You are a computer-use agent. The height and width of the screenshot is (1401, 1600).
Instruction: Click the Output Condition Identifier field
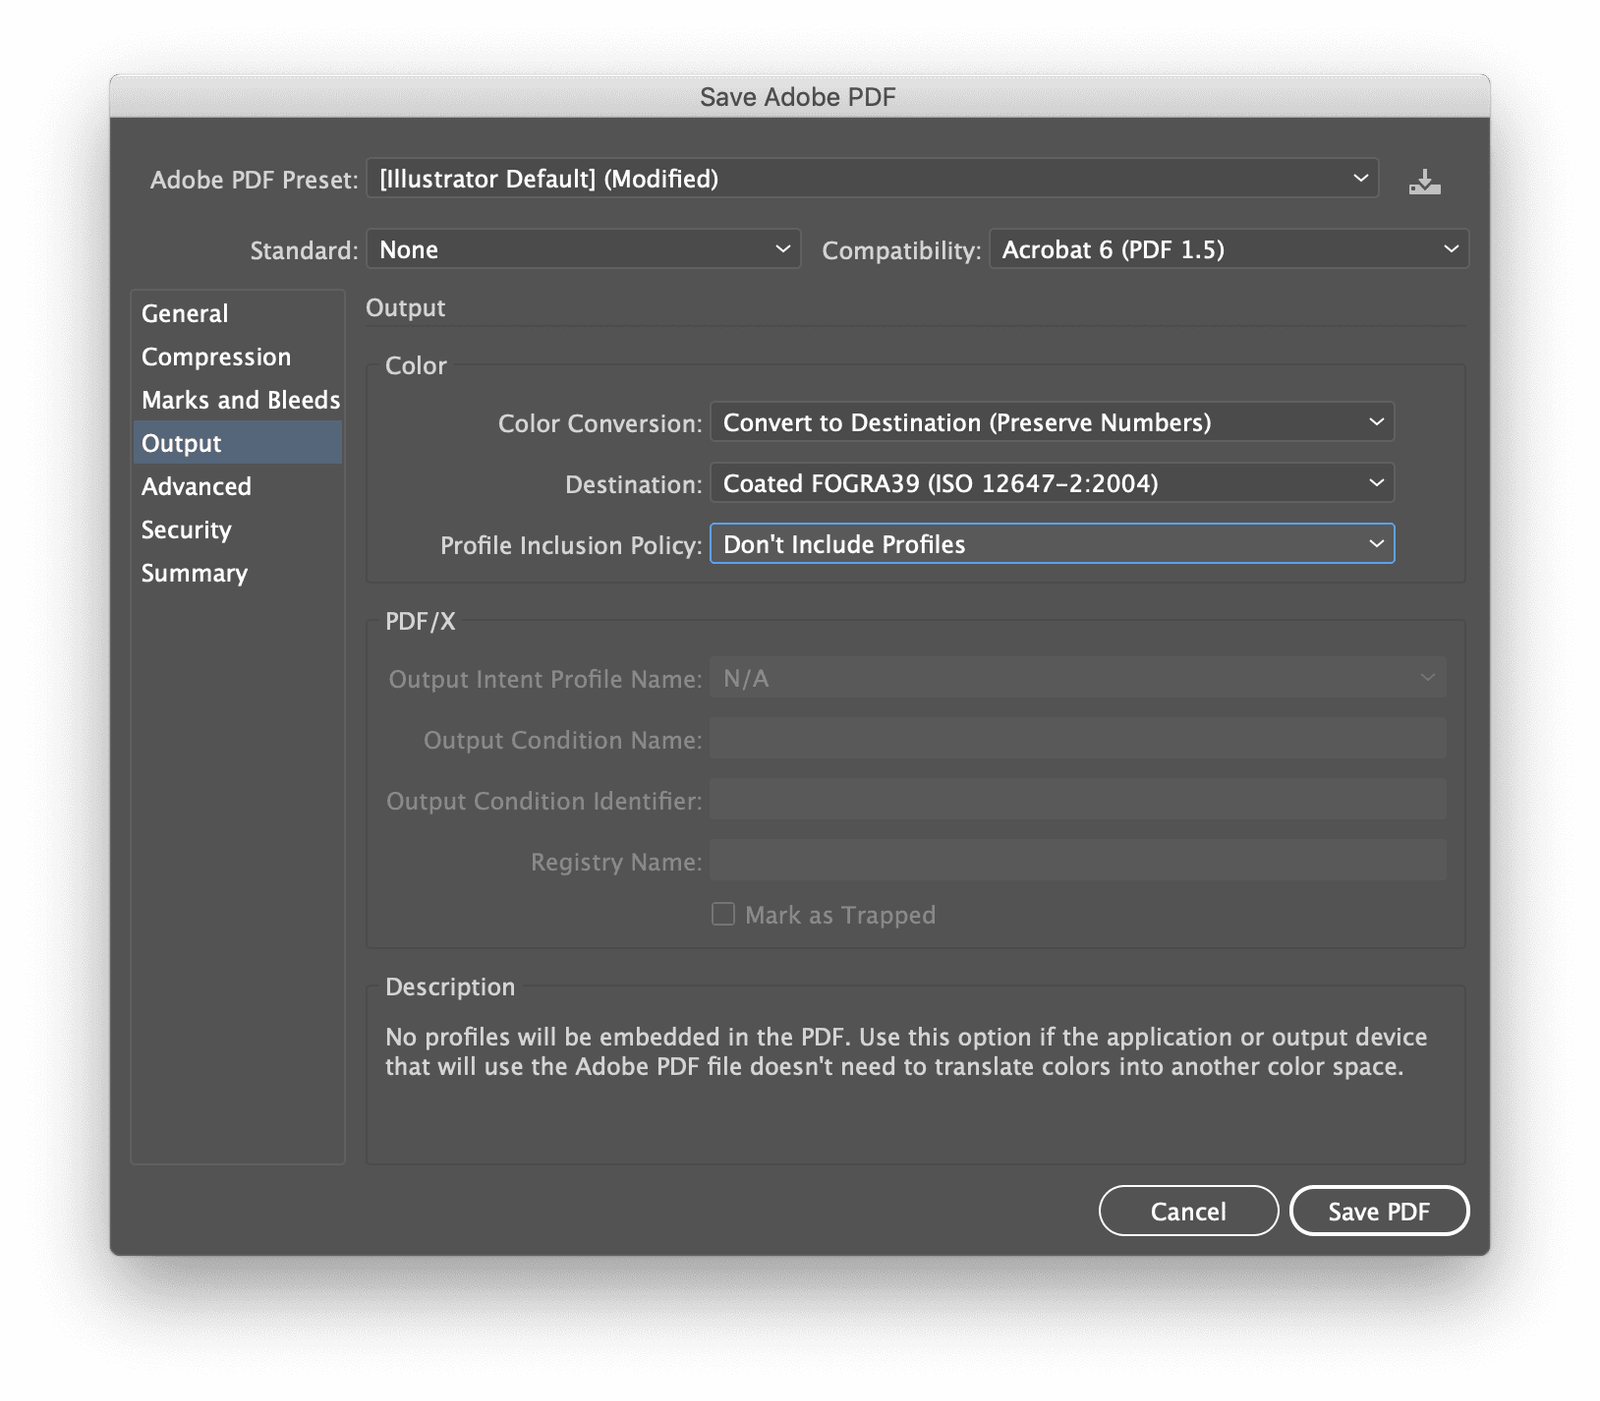1078,800
